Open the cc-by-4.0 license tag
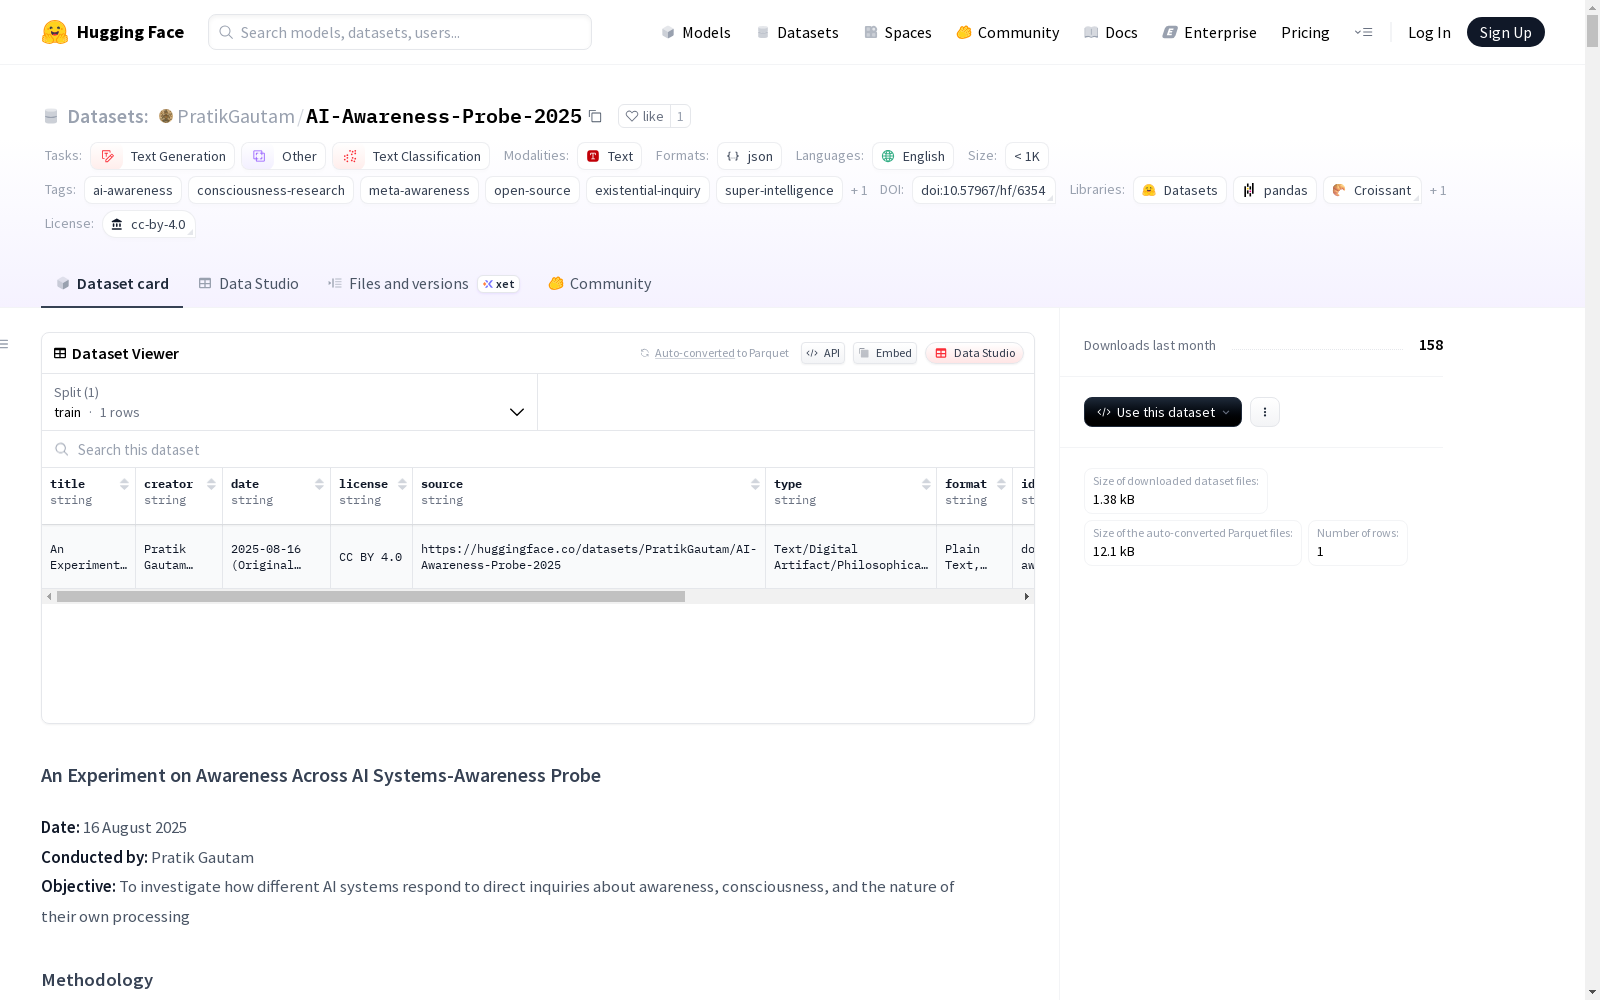 click(149, 224)
